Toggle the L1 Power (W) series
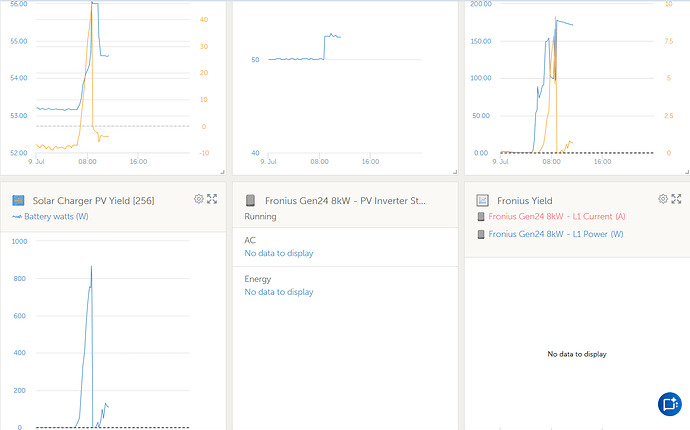This screenshot has width=690, height=430. pyautogui.click(x=561, y=234)
